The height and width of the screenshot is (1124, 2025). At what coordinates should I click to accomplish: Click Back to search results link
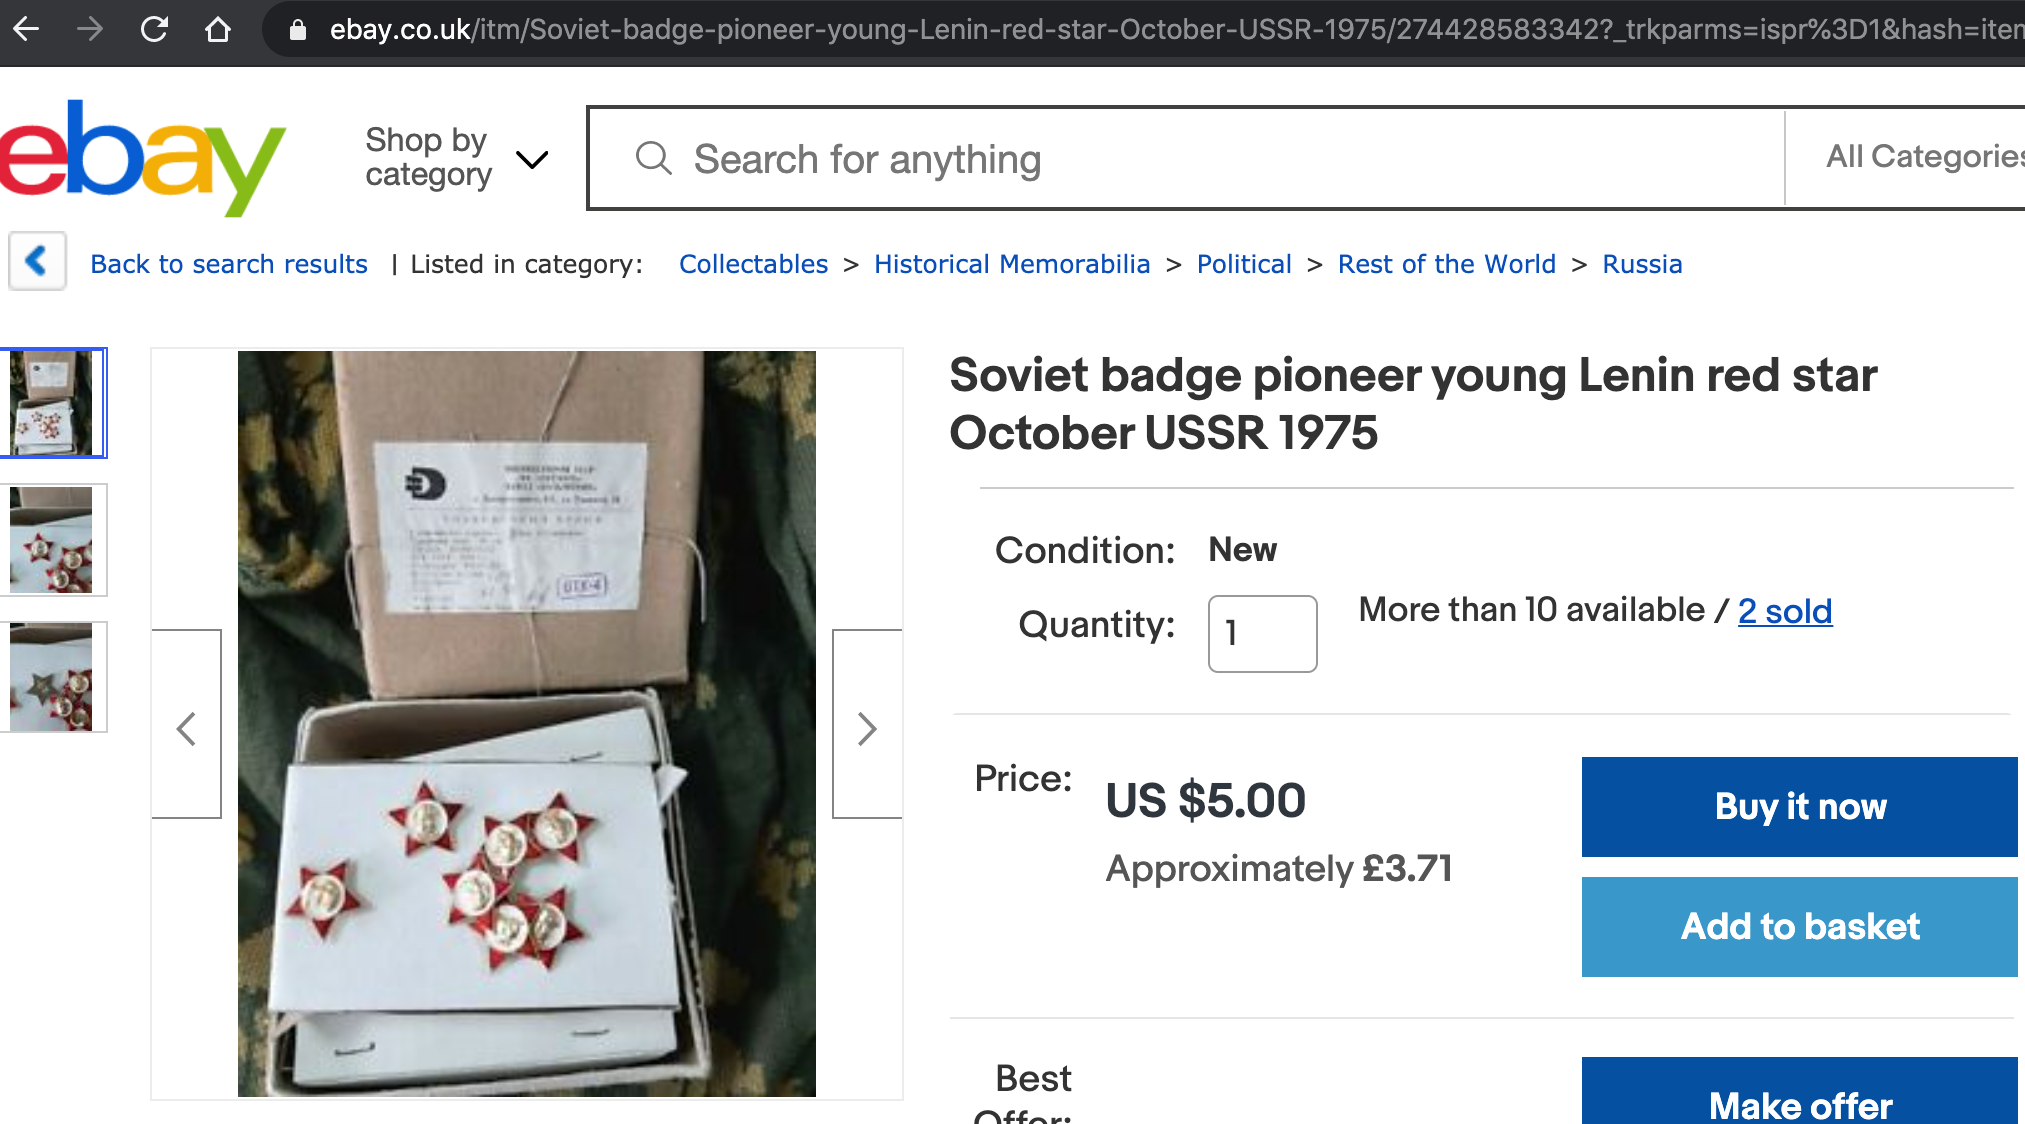pos(229,264)
